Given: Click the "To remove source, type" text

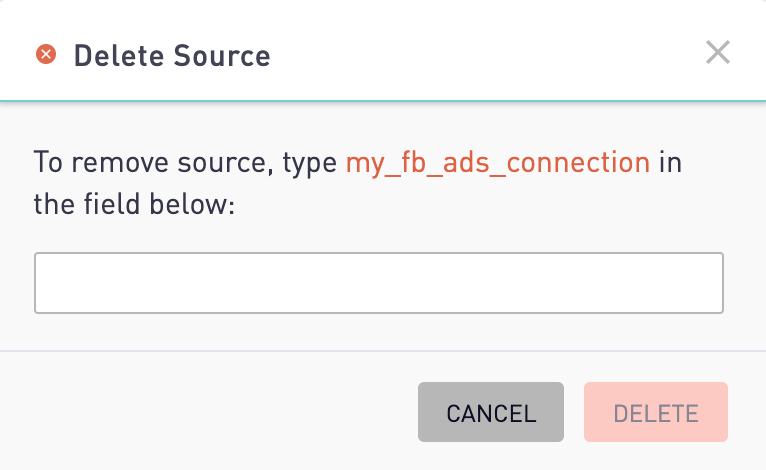Looking at the screenshot, I should 185,162.
